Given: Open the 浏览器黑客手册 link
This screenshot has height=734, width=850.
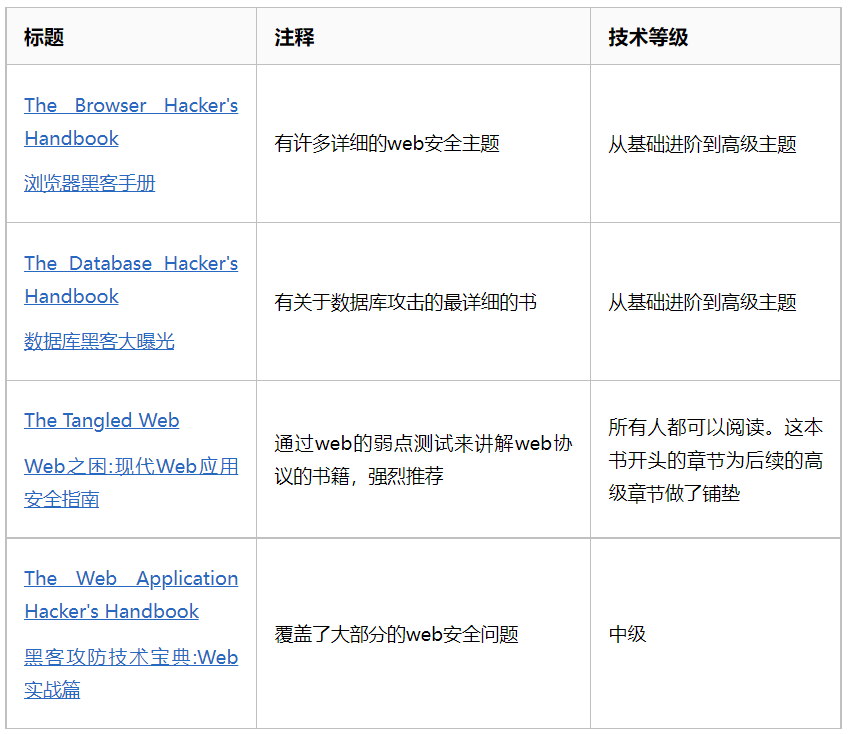Looking at the screenshot, I should [89, 183].
